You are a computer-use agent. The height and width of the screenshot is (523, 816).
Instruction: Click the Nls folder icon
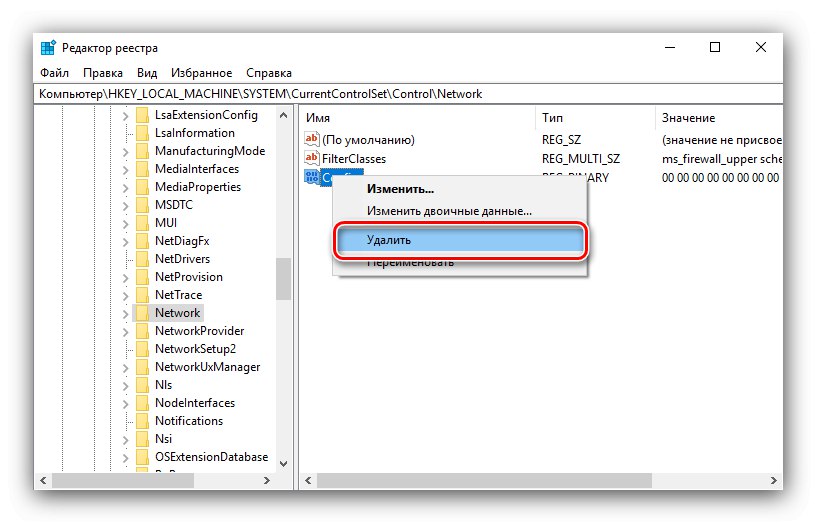[142, 385]
